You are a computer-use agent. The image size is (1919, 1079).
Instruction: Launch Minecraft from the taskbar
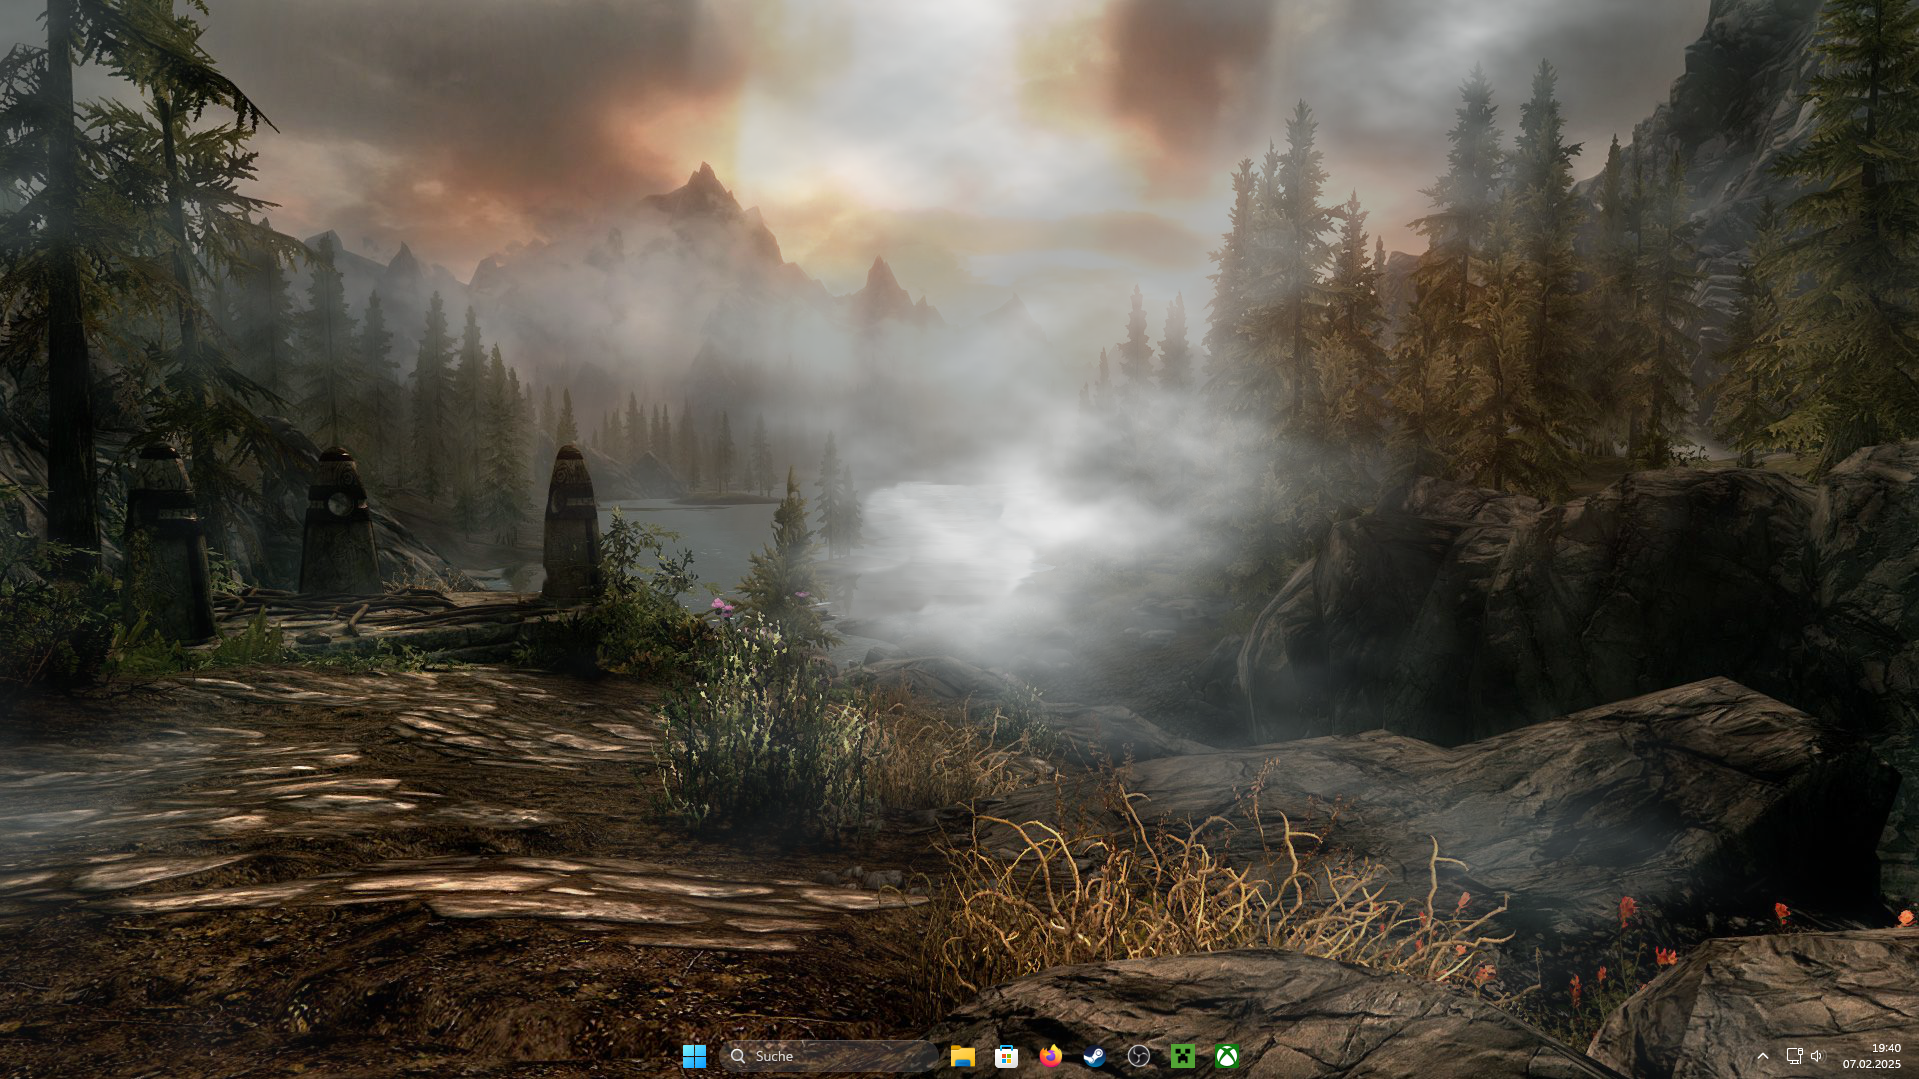tap(1183, 1056)
